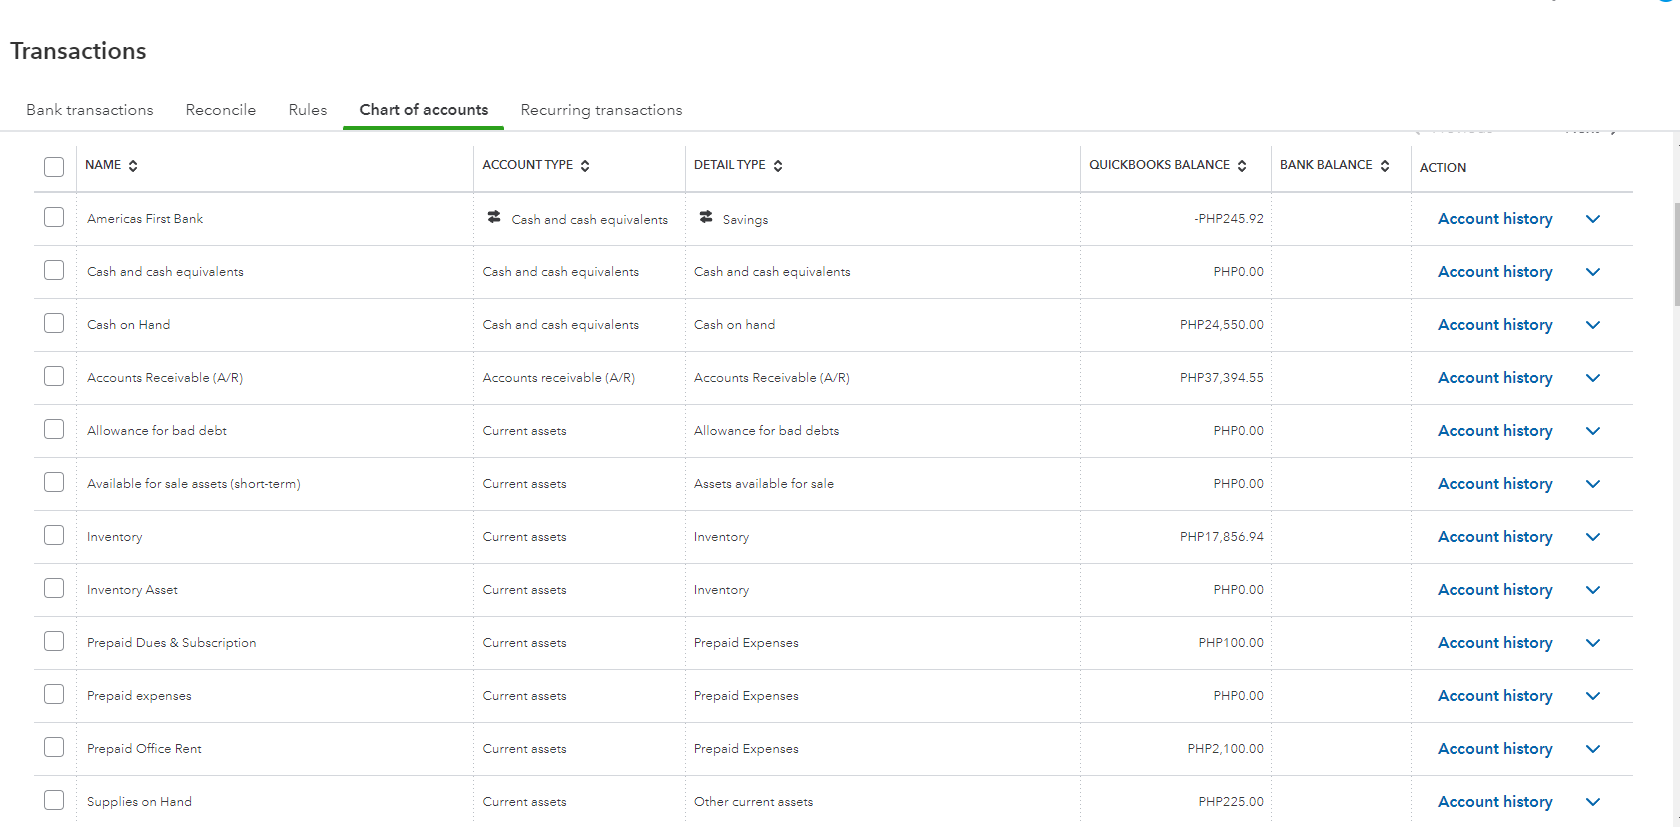Open Account history for Accounts Receivable (A/R)
Viewport: 1680px width, 827px height.
pyautogui.click(x=1495, y=378)
